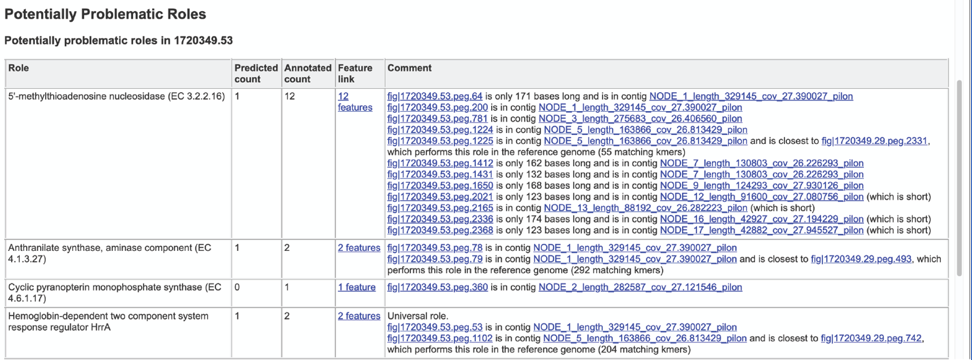Open contig NODE_17_length_42882 link
Screen dimensions: 972x360
(762, 230)
